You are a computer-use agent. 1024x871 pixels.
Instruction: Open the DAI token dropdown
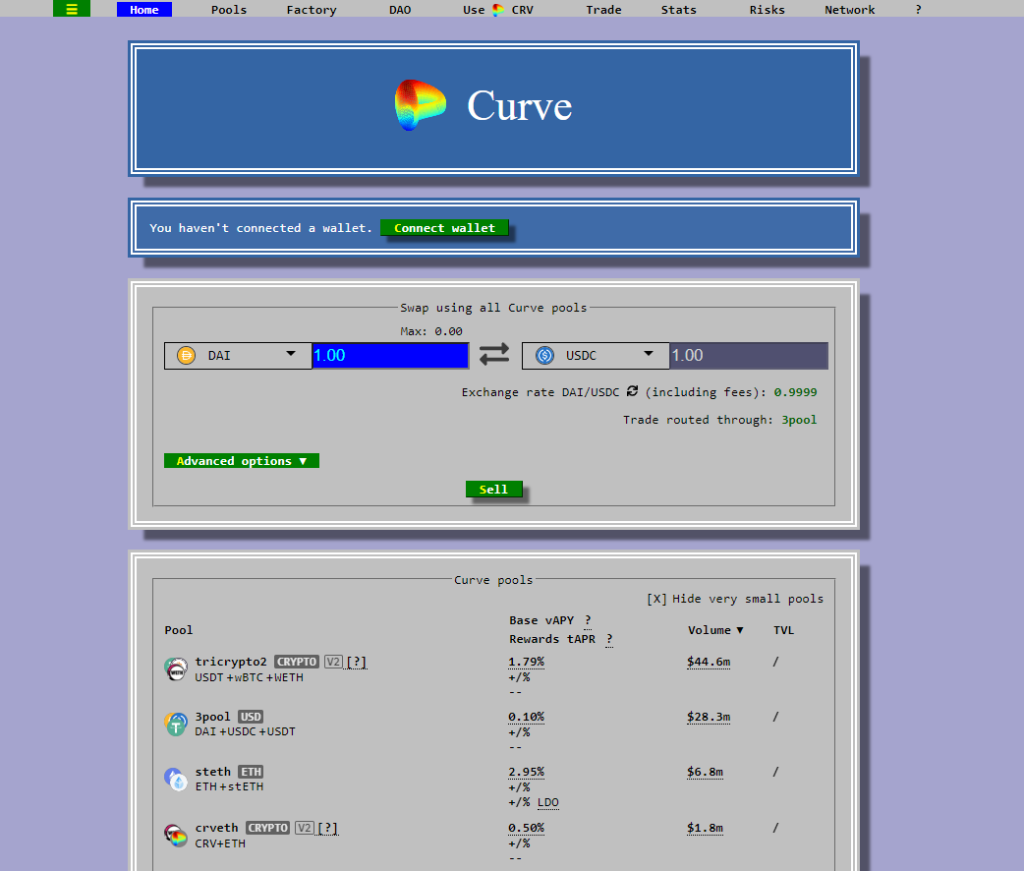[x=238, y=356]
